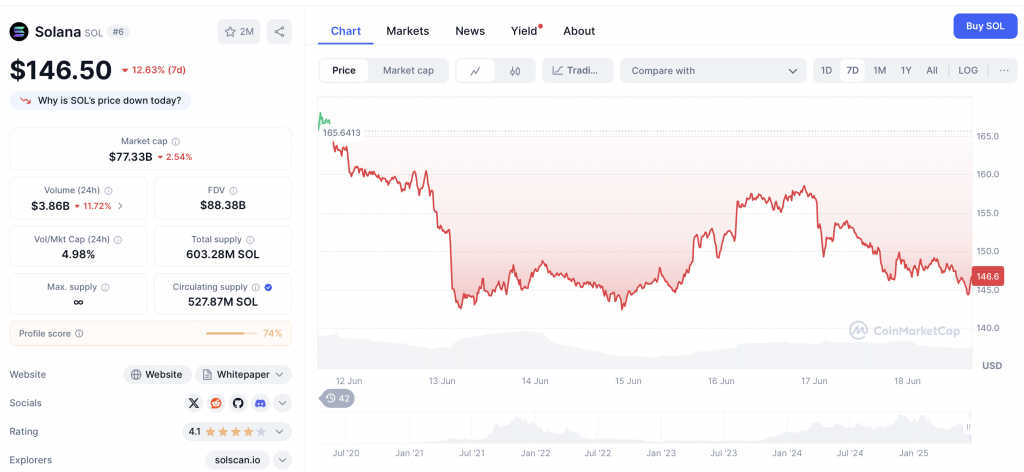Click the 12.63% (7d) price change

pos(153,71)
